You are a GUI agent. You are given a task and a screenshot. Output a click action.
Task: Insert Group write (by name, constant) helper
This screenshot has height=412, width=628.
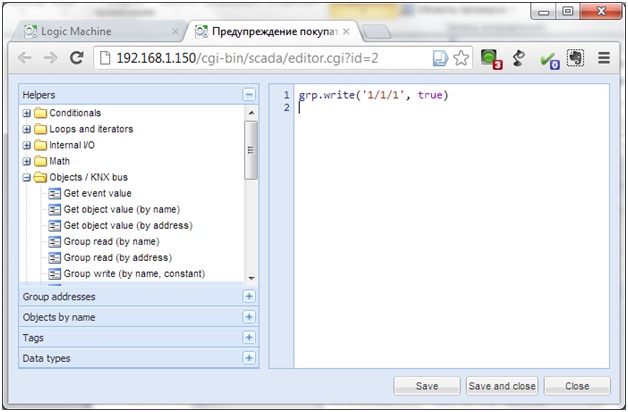134,274
